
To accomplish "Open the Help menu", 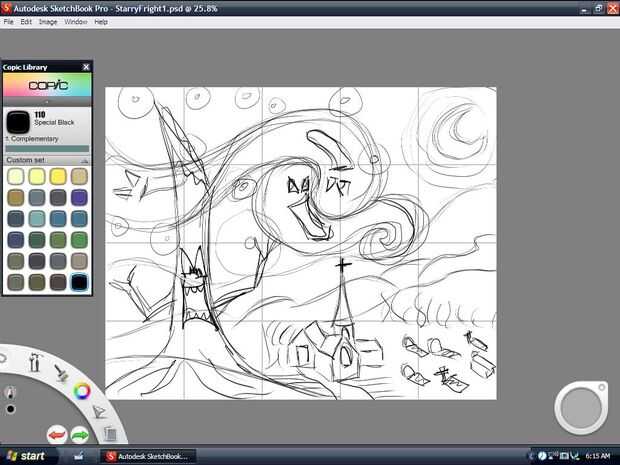I will [101, 22].
